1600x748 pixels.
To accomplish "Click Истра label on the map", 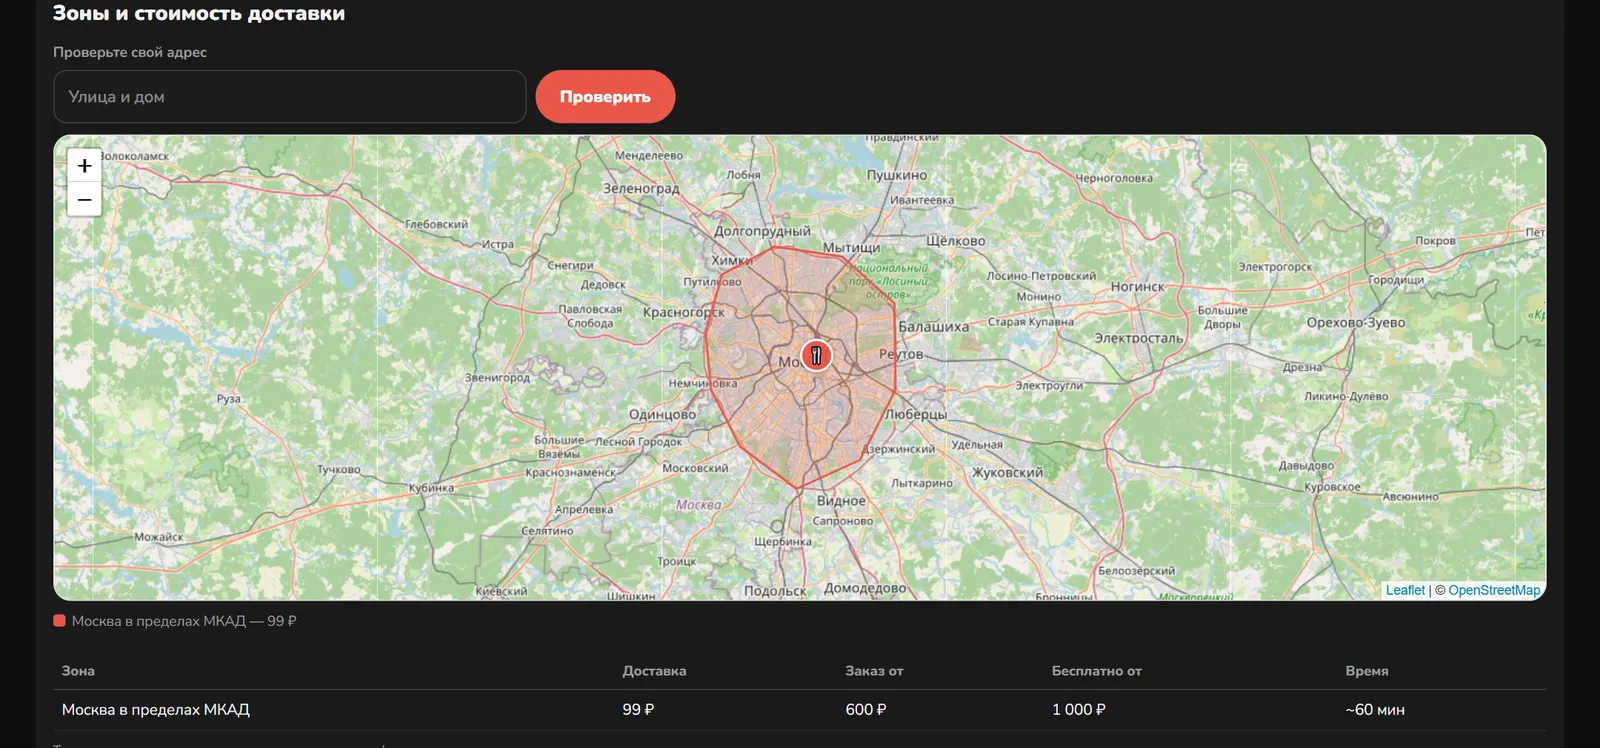I will [x=498, y=244].
